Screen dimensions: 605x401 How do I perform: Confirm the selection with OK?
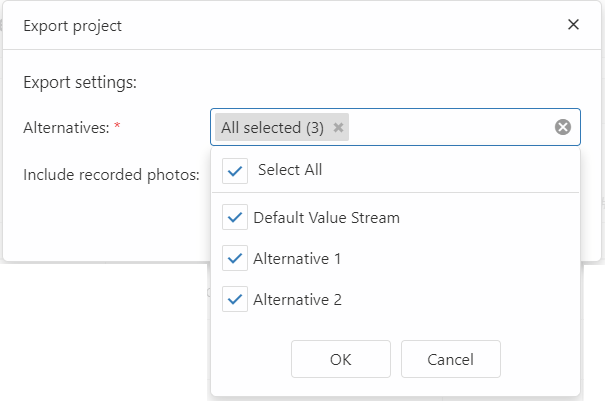coord(340,359)
